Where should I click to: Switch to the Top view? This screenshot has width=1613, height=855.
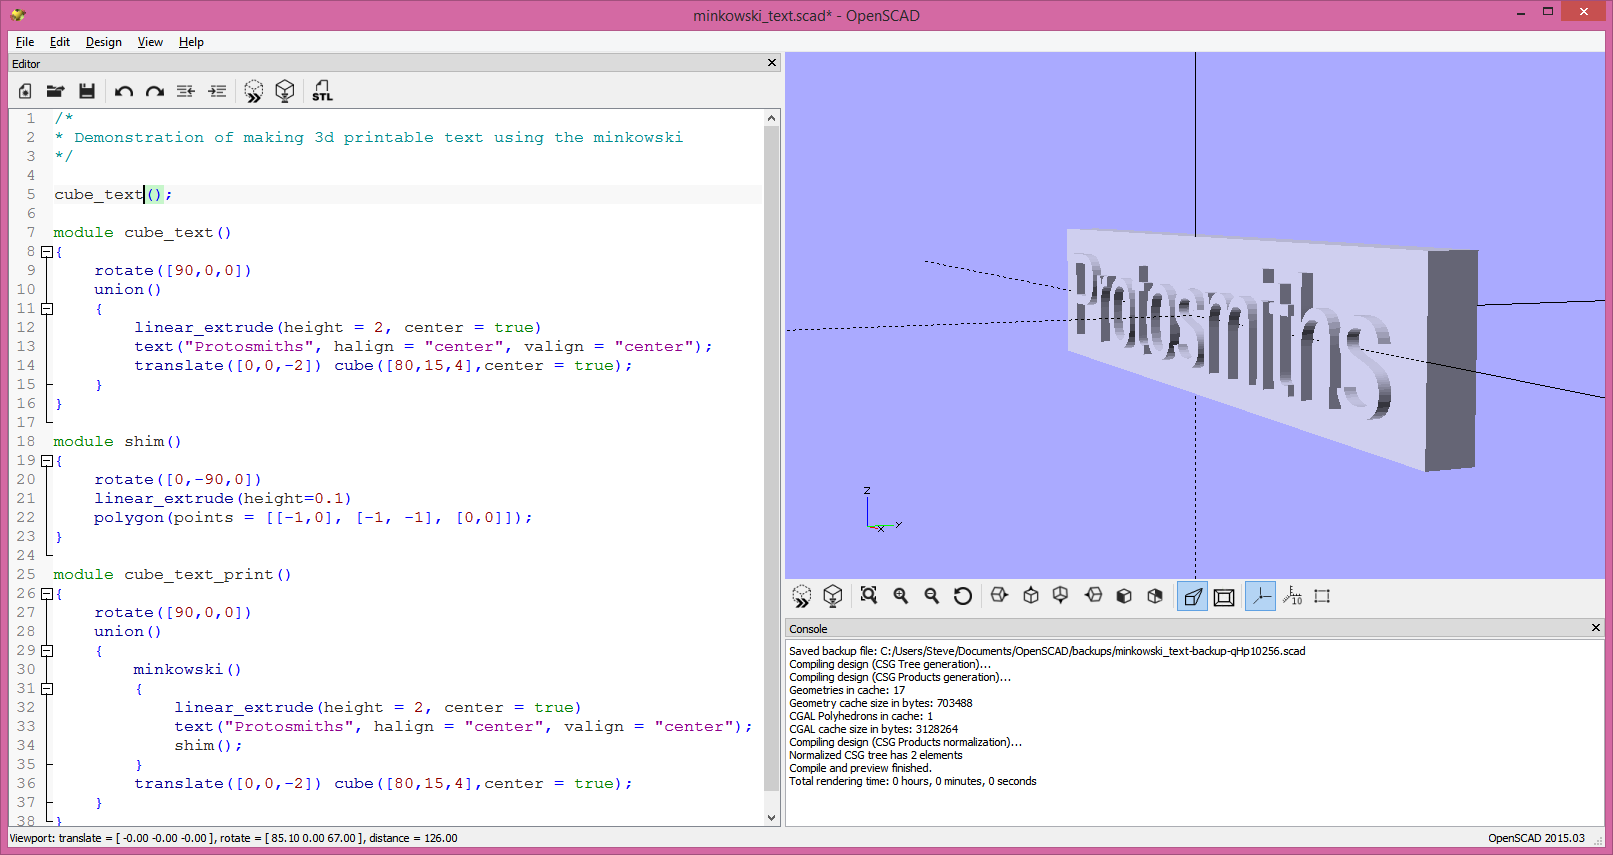1031,596
